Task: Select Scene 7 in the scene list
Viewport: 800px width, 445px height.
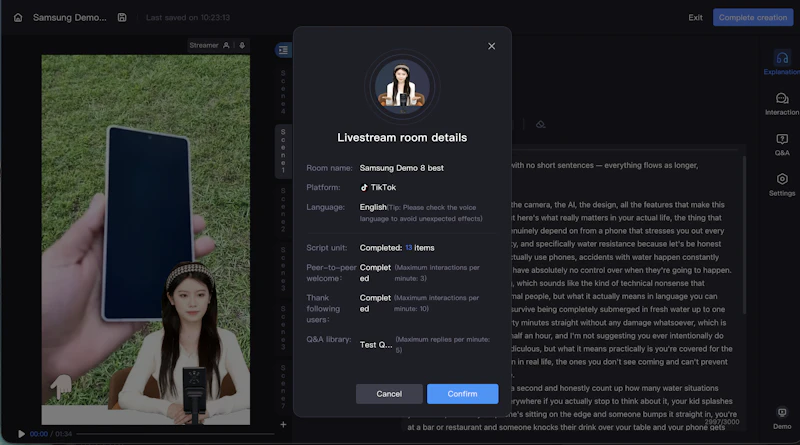Action: (283, 387)
